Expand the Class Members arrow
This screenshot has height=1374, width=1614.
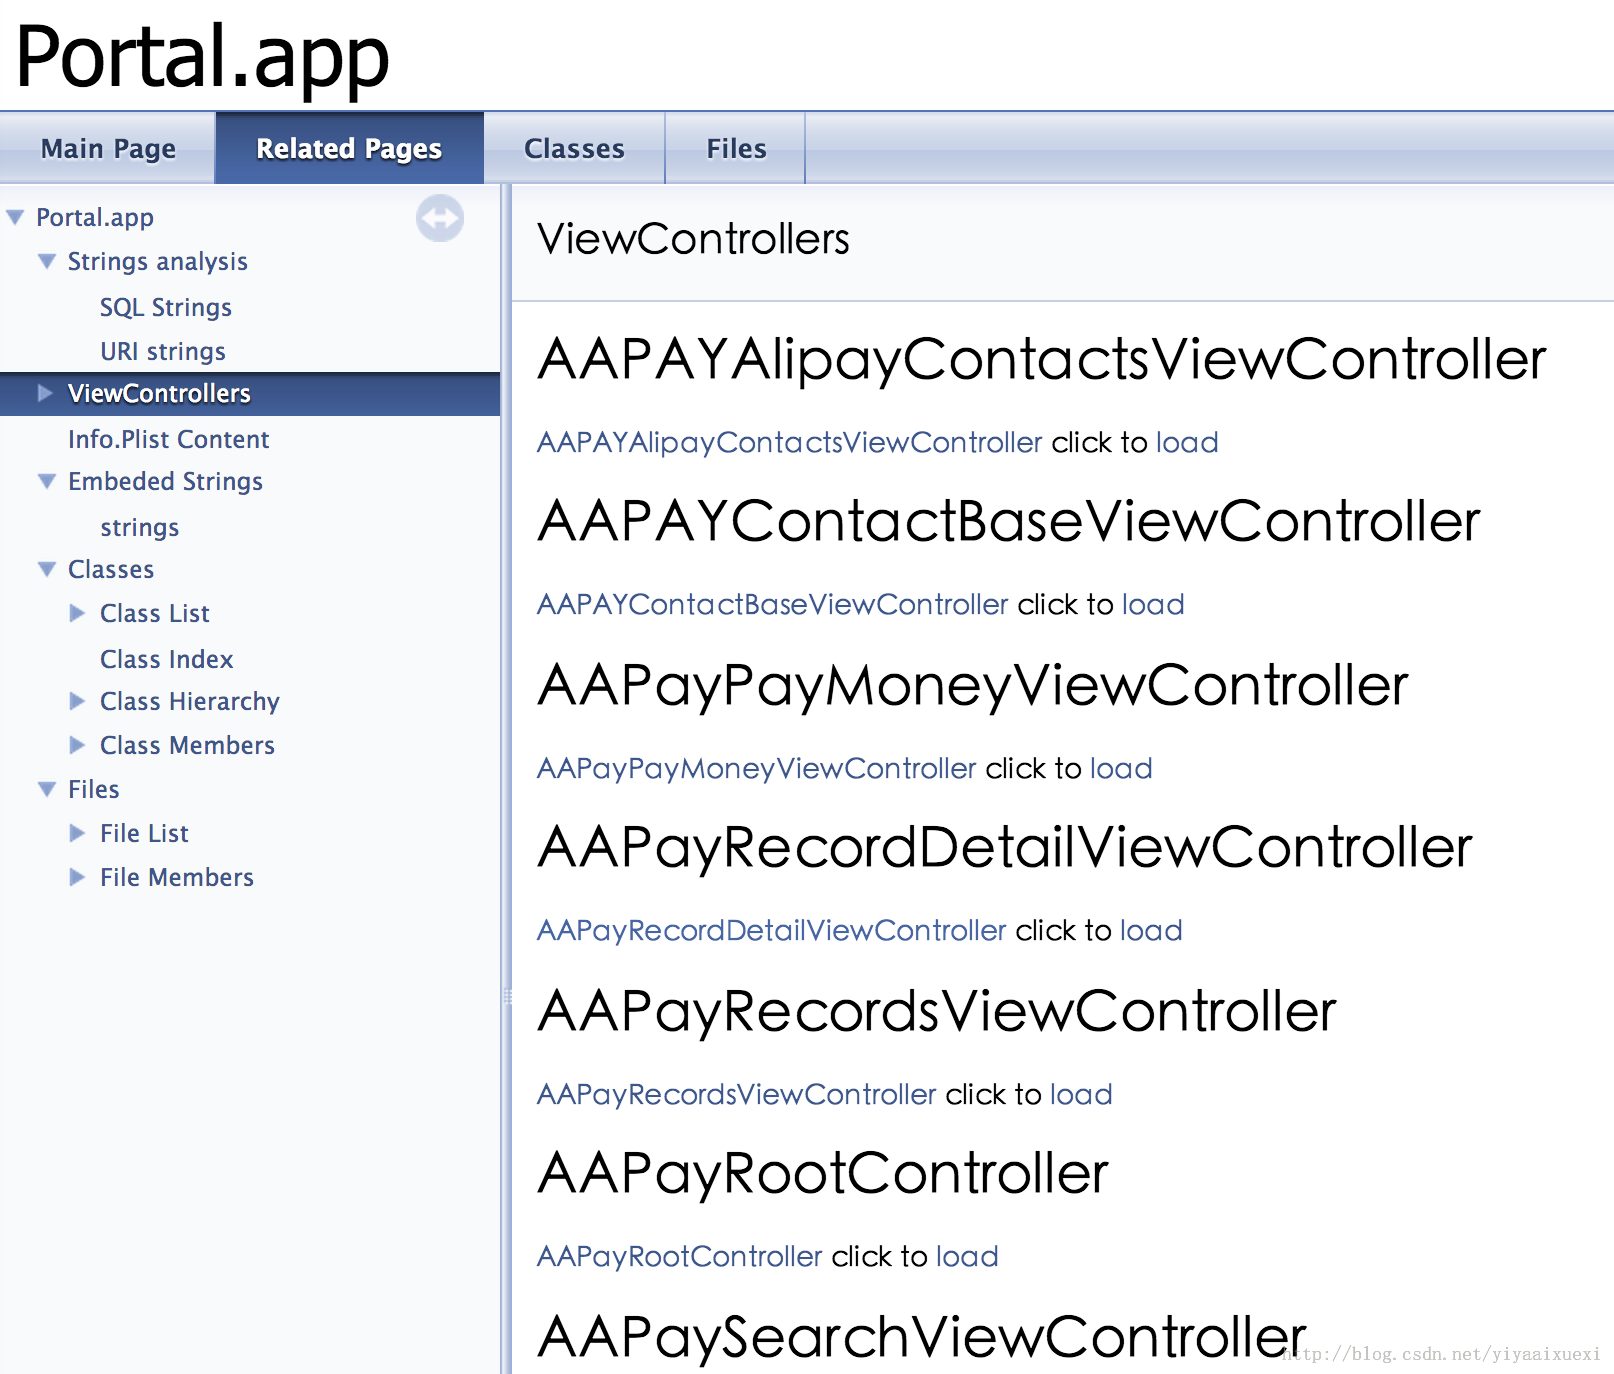(x=77, y=745)
